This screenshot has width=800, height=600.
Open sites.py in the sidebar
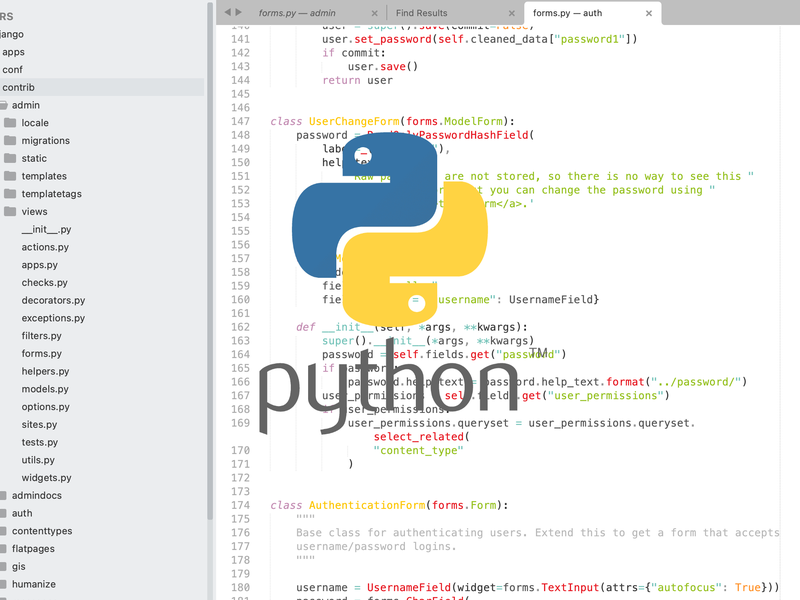(x=39, y=424)
